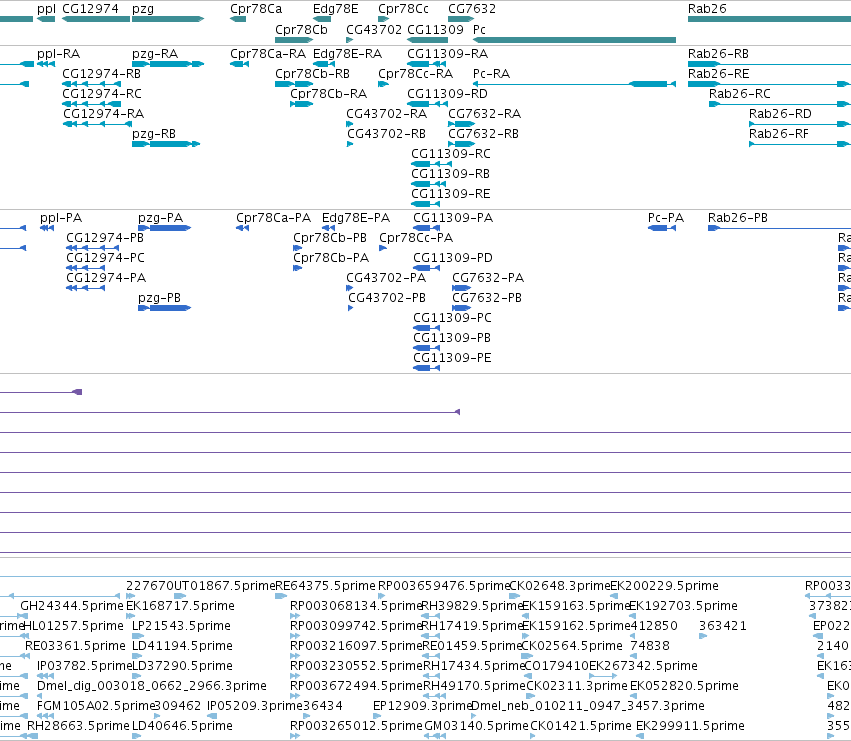Select the ppl-PA protein
The width and height of the screenshot is (851, 741).
pos(47,228)
